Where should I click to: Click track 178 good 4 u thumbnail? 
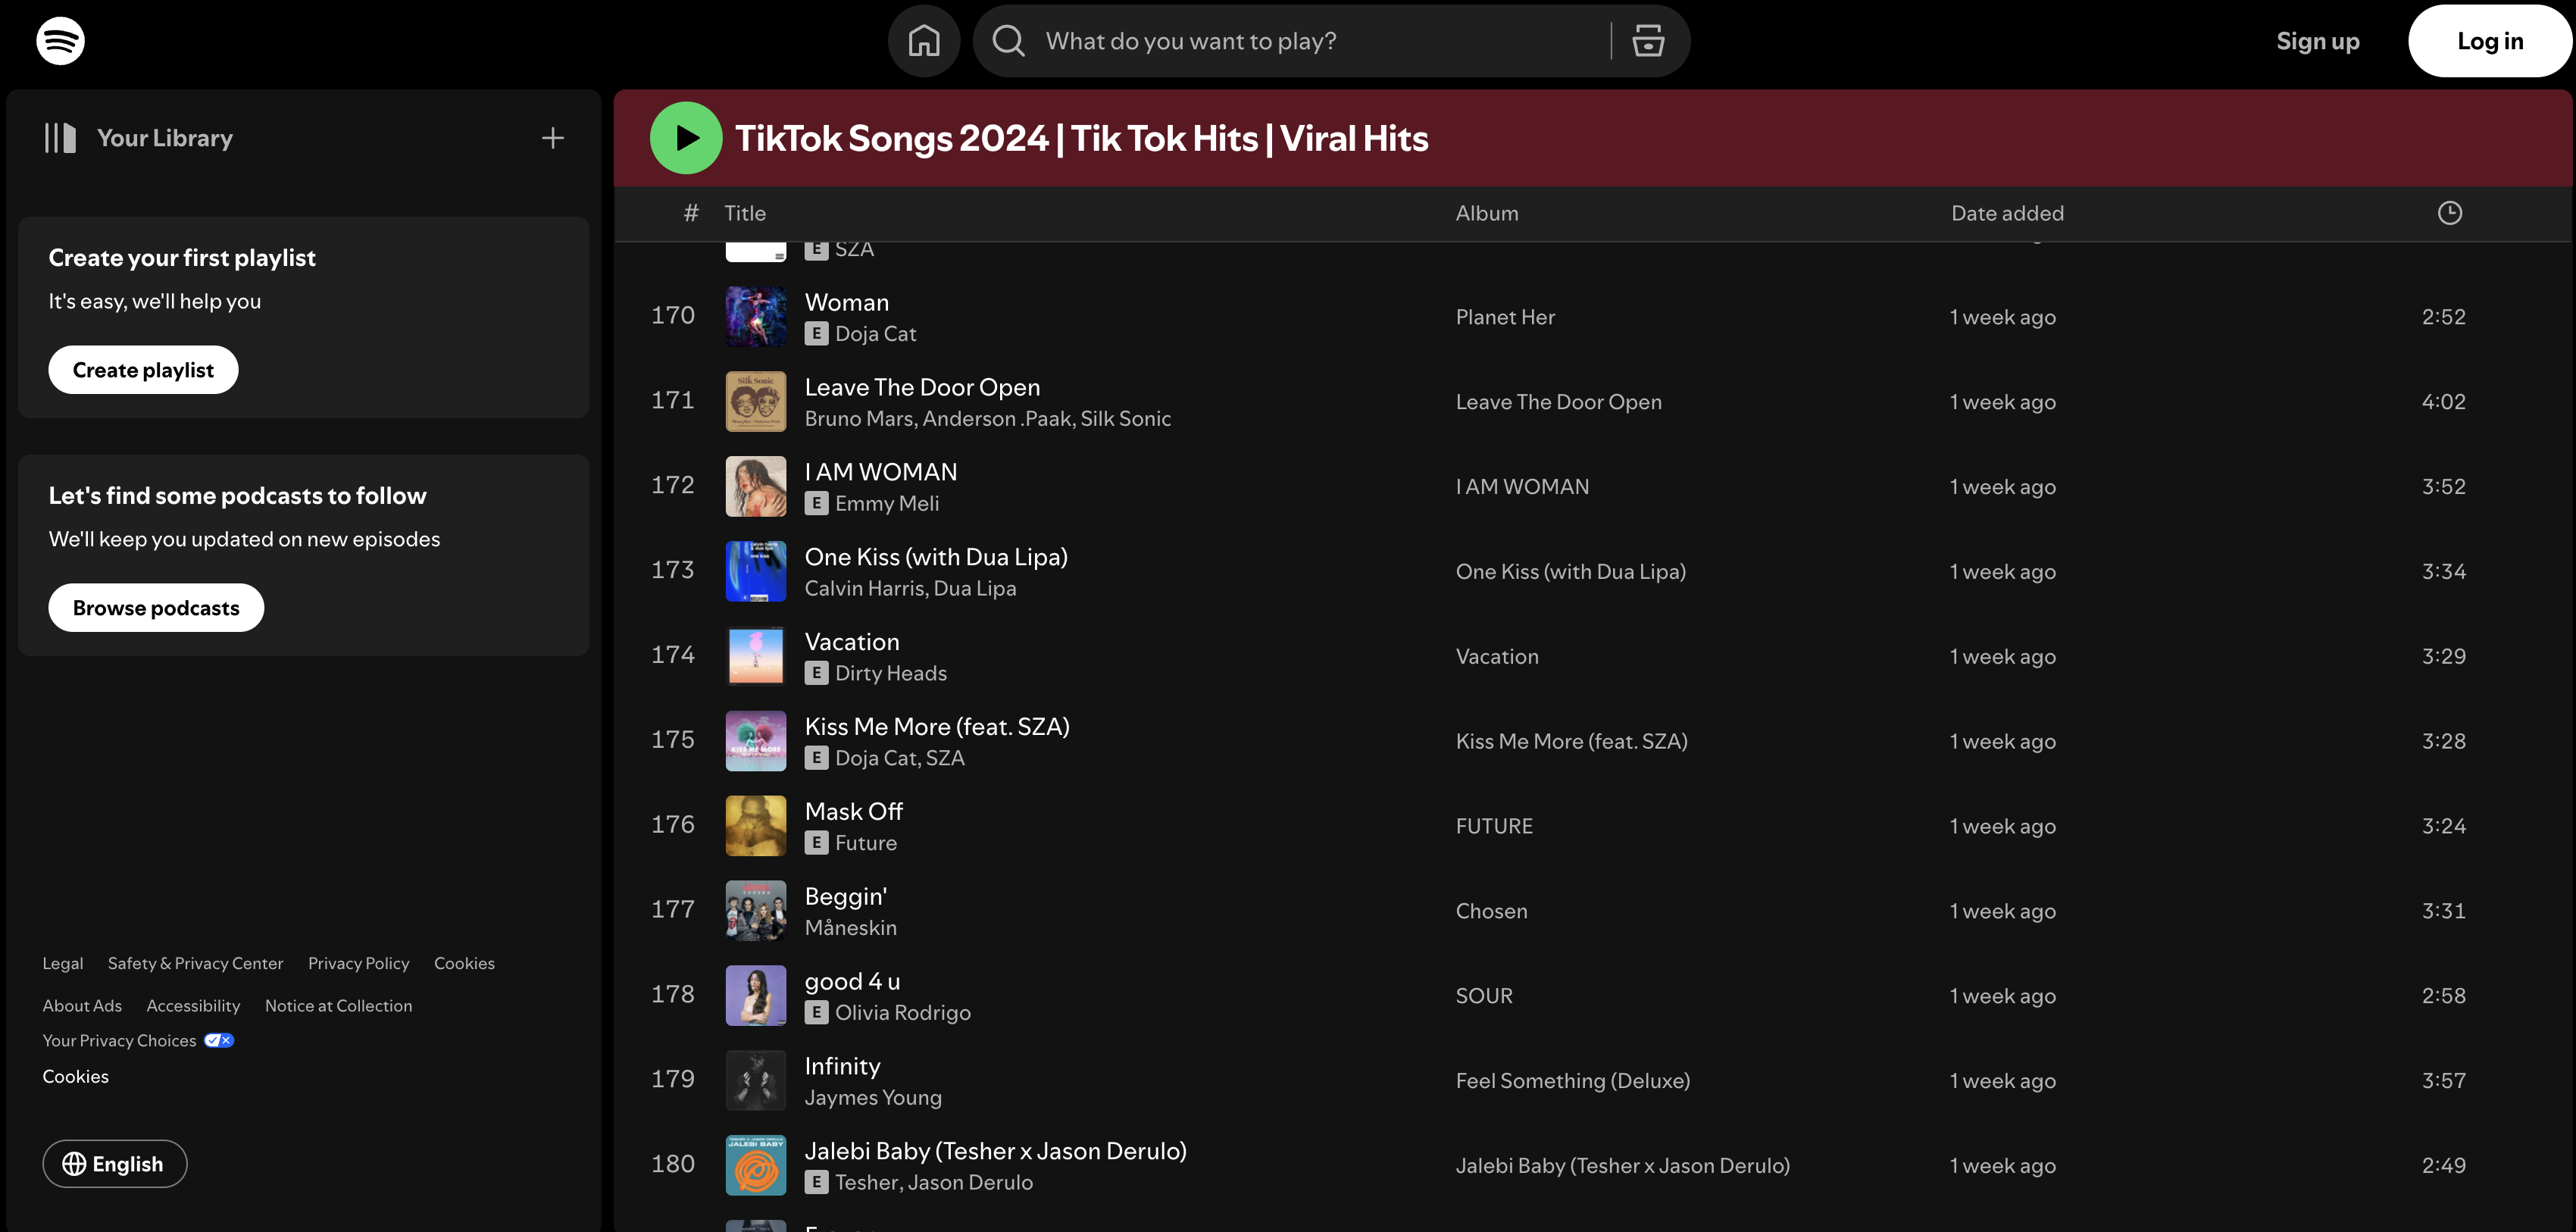click(x=752, y=994)
